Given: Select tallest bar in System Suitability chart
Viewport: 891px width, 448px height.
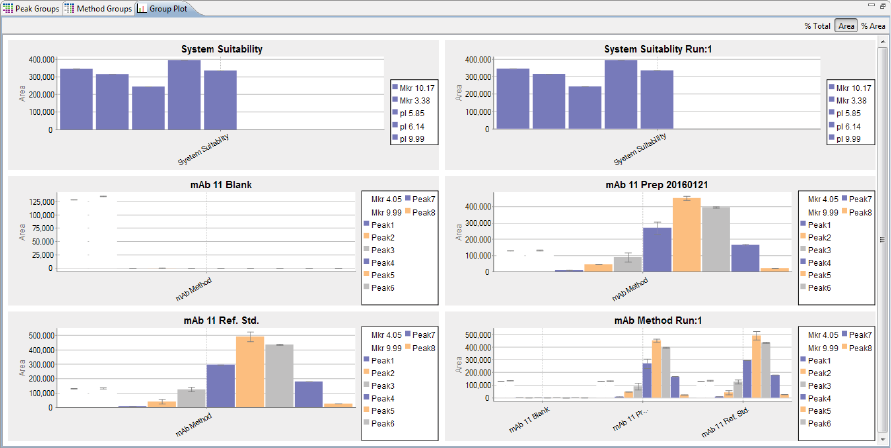Looking at the screenshot, I should [x=184, y=94].
